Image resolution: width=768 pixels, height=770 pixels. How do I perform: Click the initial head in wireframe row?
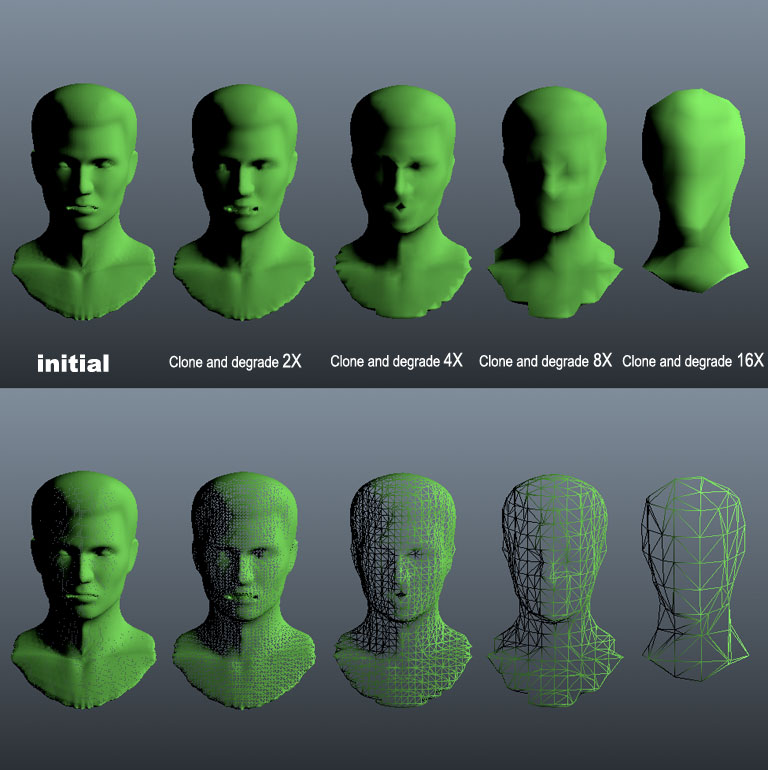(83, 580)
